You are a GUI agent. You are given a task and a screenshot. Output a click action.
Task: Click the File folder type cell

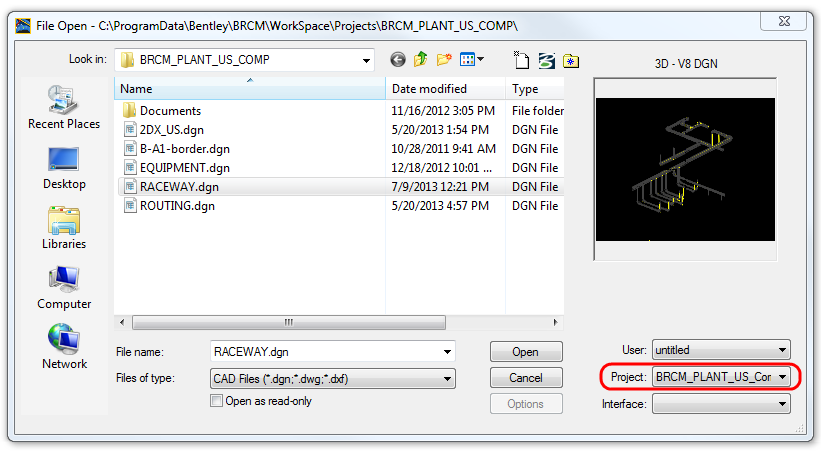[538, 110]
